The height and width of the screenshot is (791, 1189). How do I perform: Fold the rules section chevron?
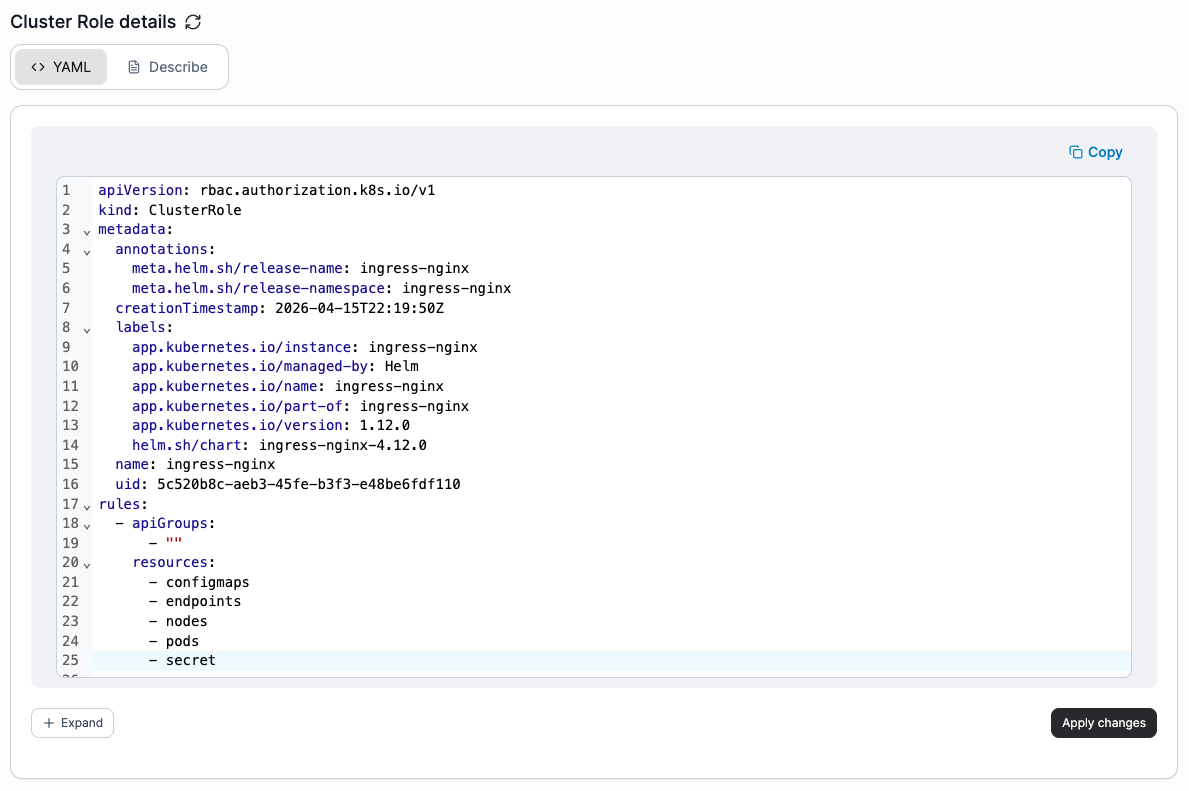[x=87, y=507]
